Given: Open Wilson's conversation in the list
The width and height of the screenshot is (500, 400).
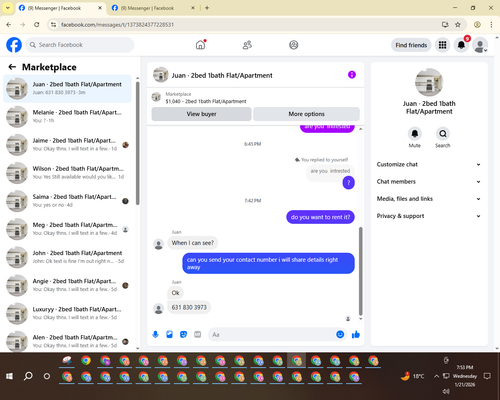Looking at the screenshot, I should [x=68, y=173].
